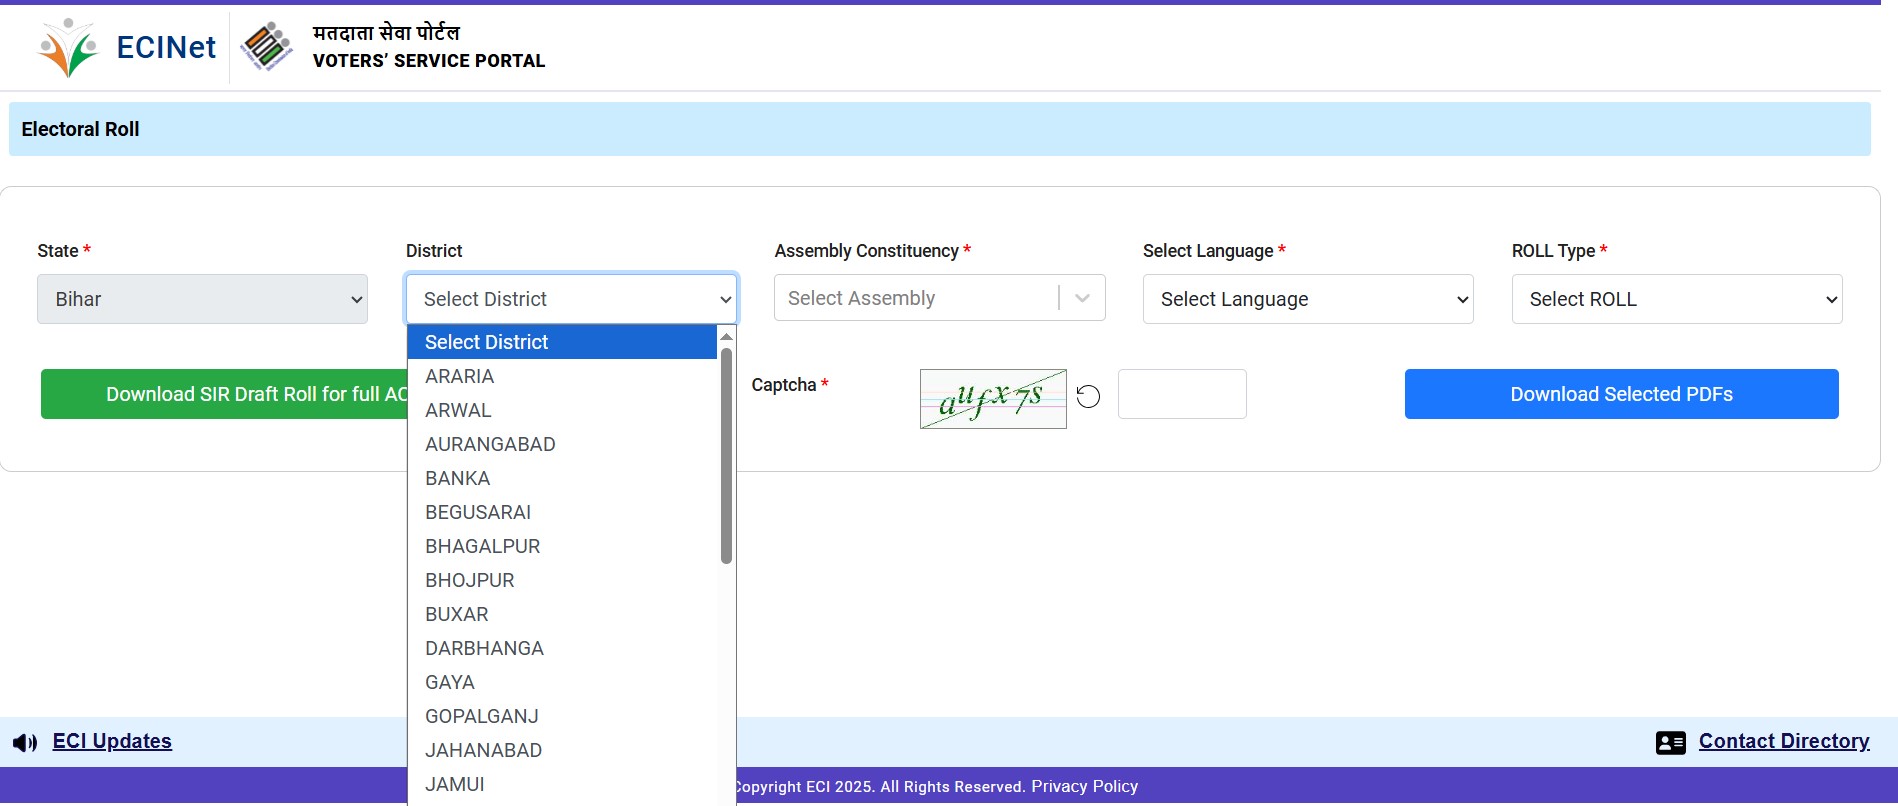Select BHAGALPUR in district list

pyautogui.click(x=482, y=546)
